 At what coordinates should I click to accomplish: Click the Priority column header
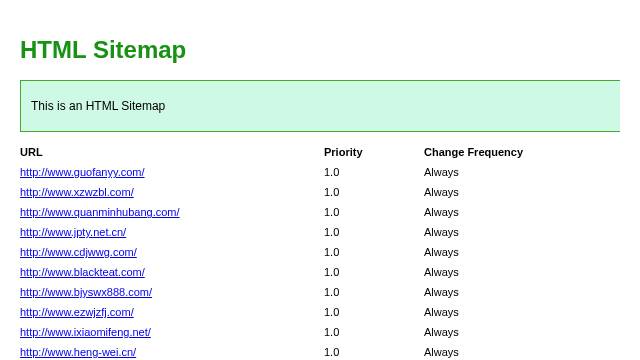(x=343, y=152)
